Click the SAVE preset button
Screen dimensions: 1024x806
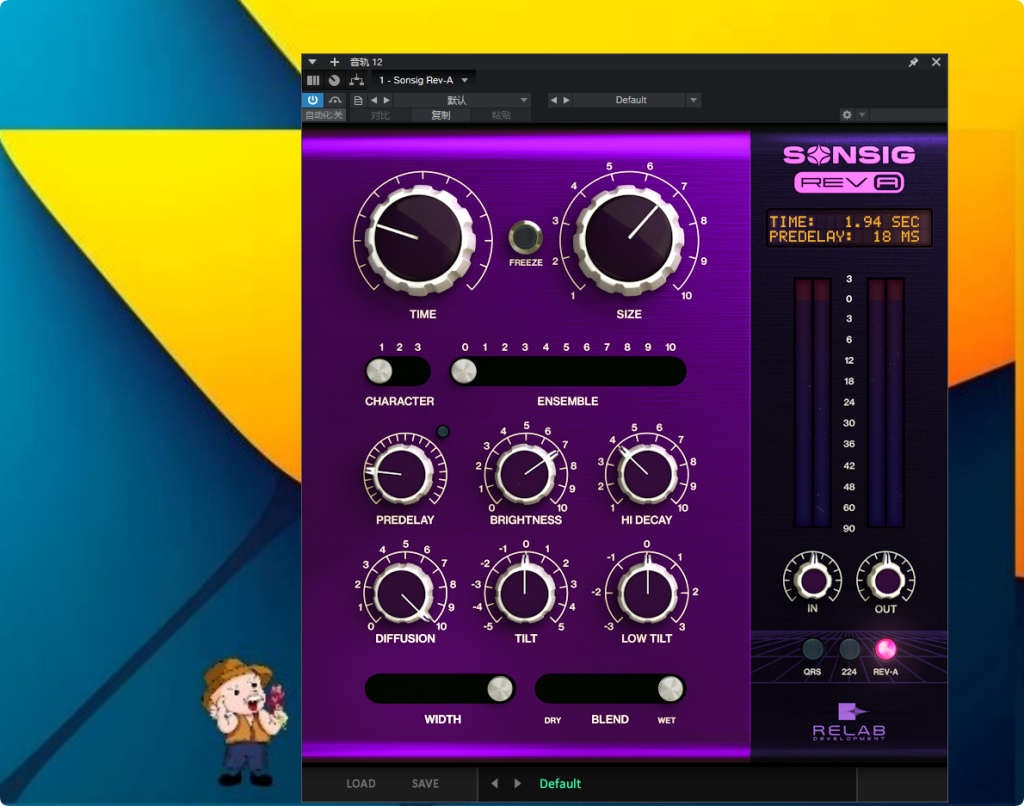(425, 784)
